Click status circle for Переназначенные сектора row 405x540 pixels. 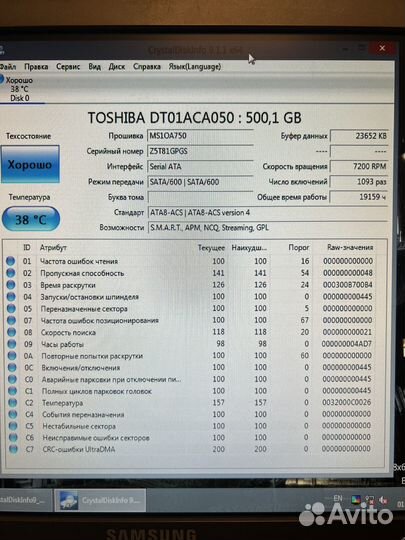11,309
